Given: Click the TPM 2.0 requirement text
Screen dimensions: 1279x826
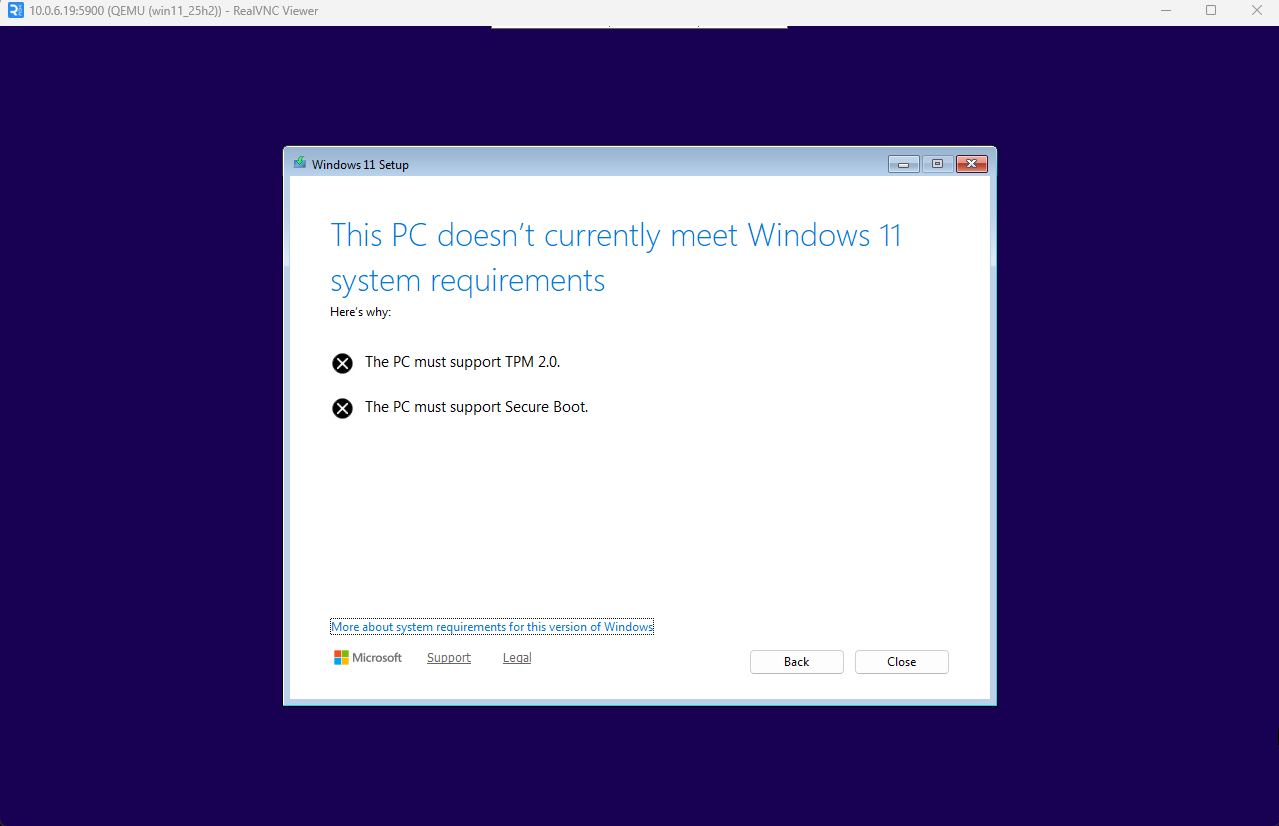Looking at the screenshot, I should [x=462, y=362].
